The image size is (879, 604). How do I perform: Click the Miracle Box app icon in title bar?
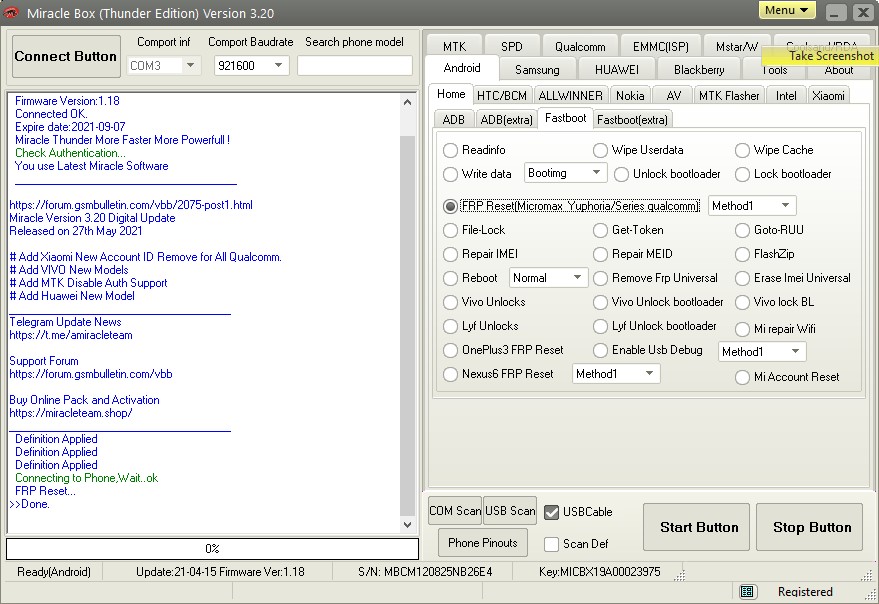coord(12,12)
